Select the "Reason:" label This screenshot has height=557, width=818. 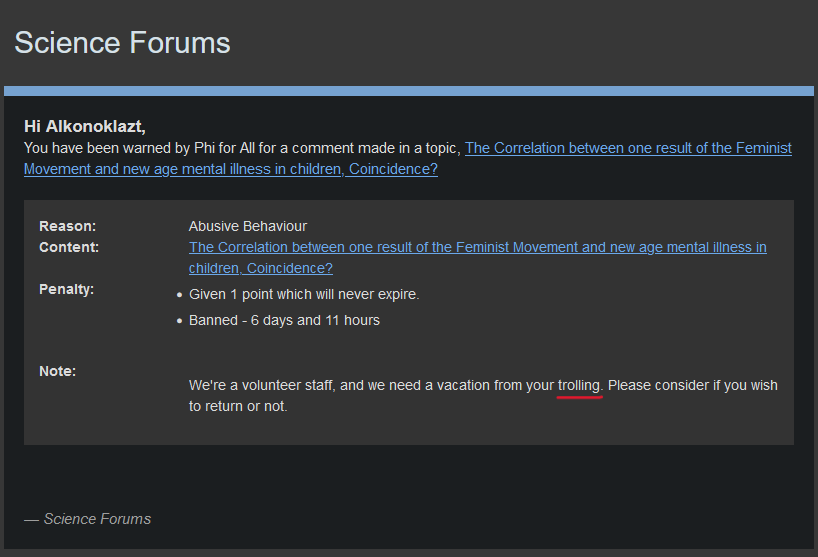click(67, 226)
